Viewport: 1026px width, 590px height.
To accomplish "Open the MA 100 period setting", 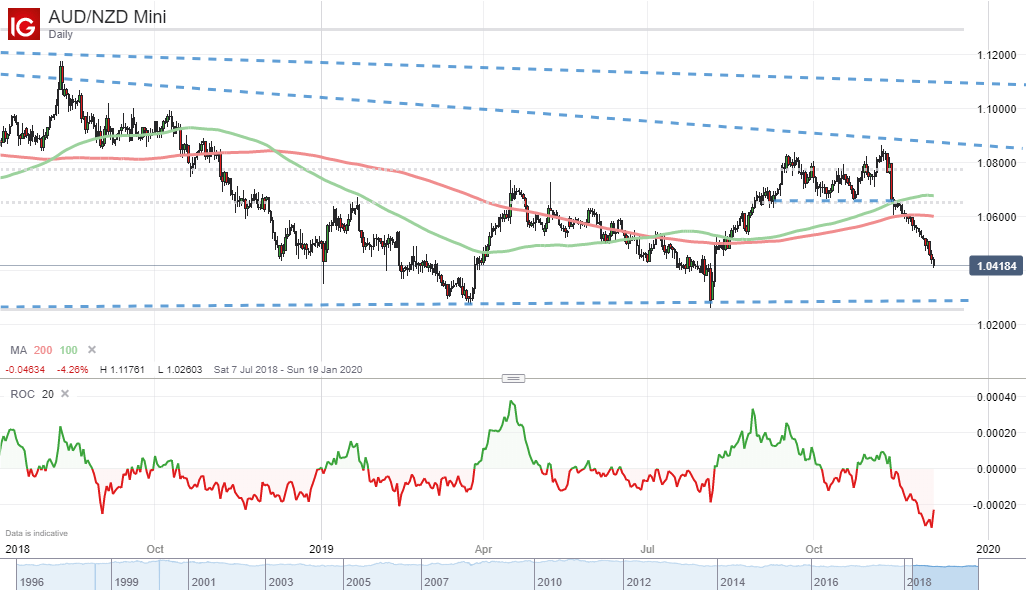I will pos(69,351).
